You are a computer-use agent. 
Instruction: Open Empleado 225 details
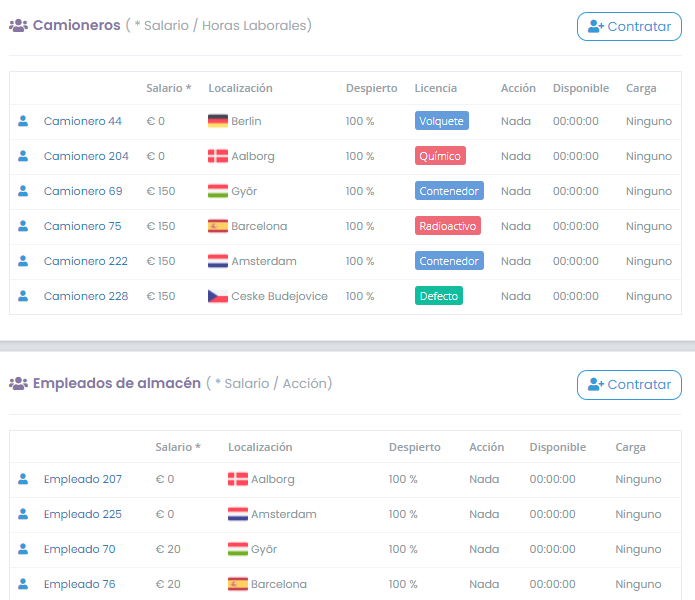click(x=82, y=514)
